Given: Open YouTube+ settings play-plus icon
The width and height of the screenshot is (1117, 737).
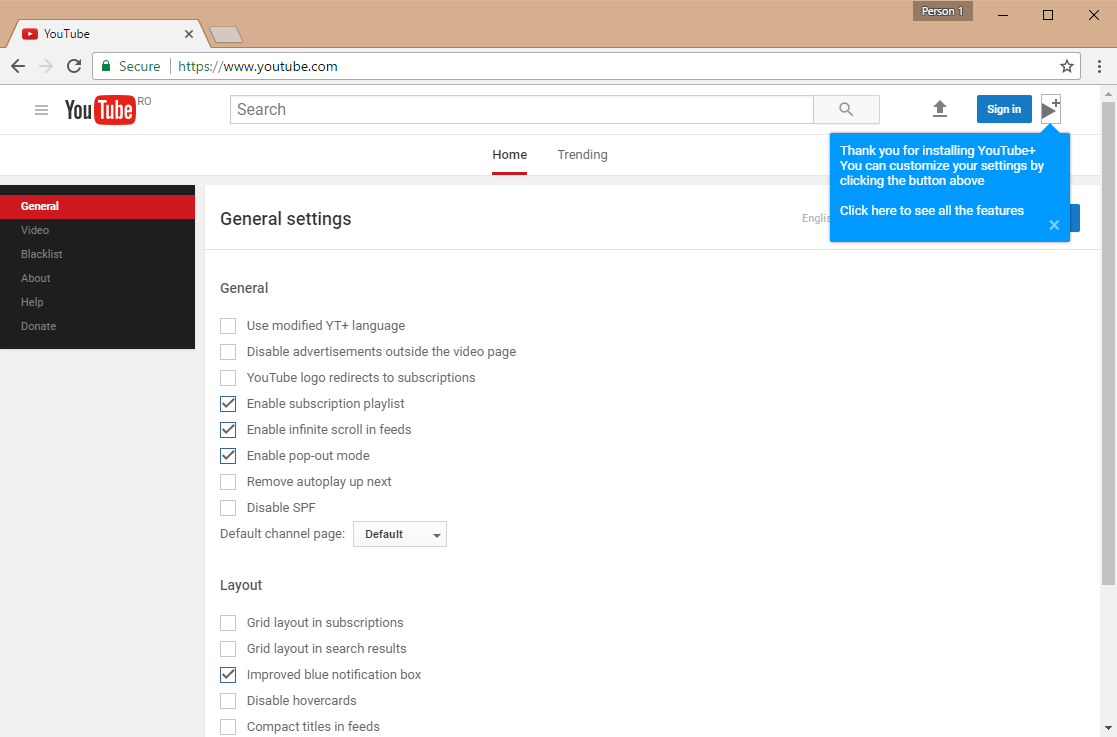Looking at the screenshot, I should point(1051,109).
